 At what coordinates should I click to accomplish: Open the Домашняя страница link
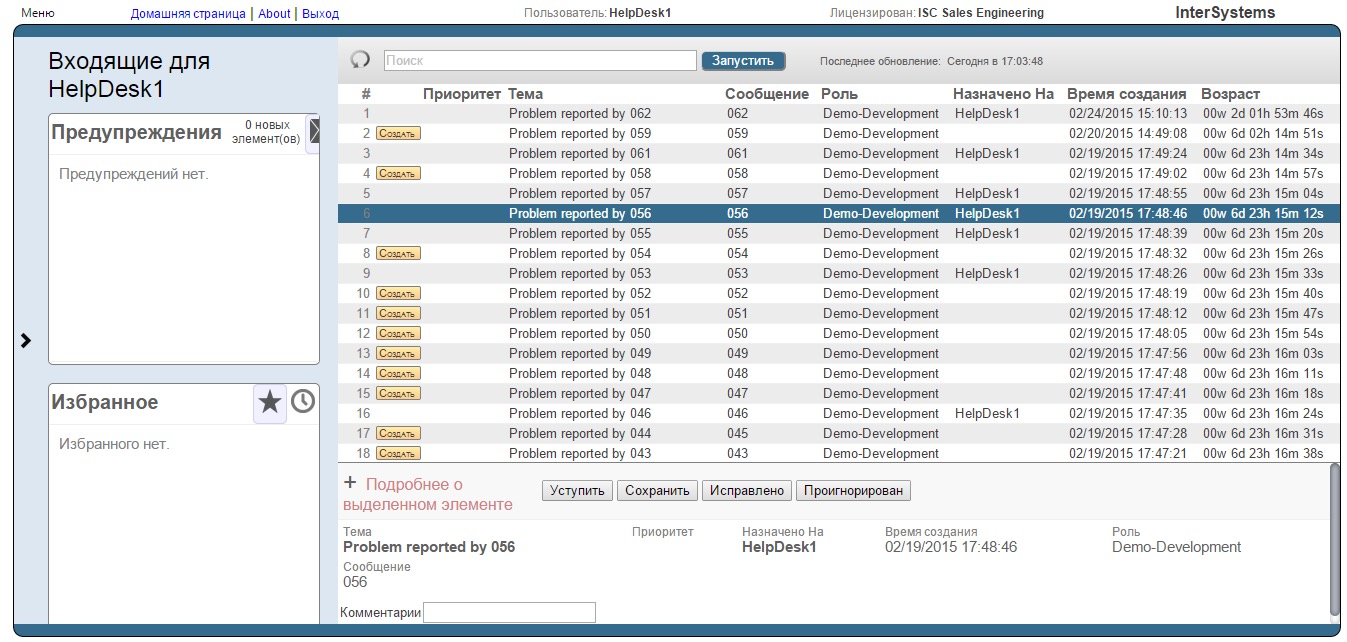pos(188,14)
